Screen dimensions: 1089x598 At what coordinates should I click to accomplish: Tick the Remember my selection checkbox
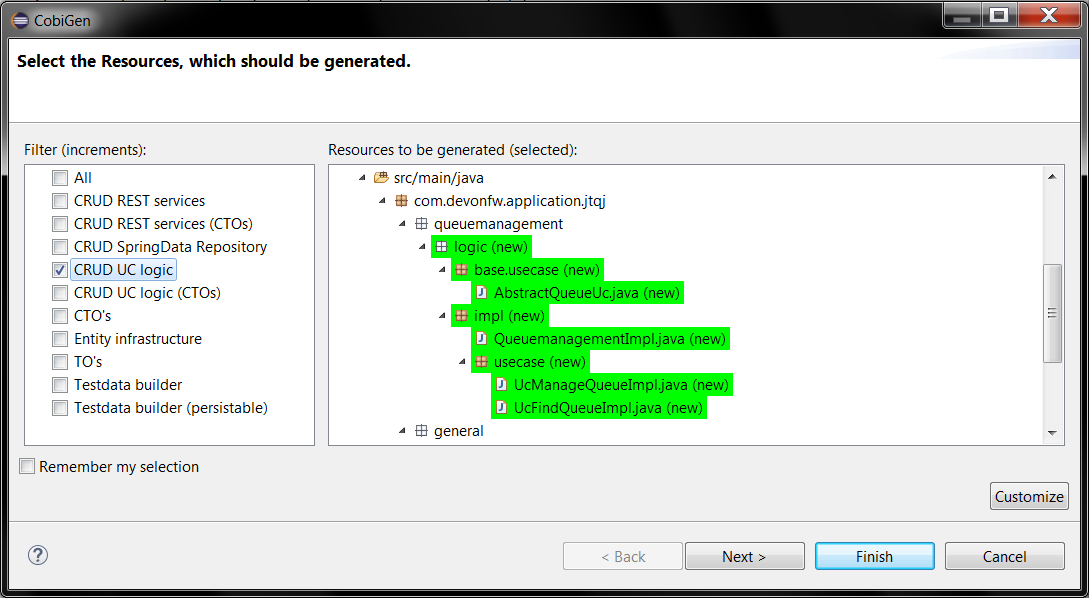click(x=27, y=467)
